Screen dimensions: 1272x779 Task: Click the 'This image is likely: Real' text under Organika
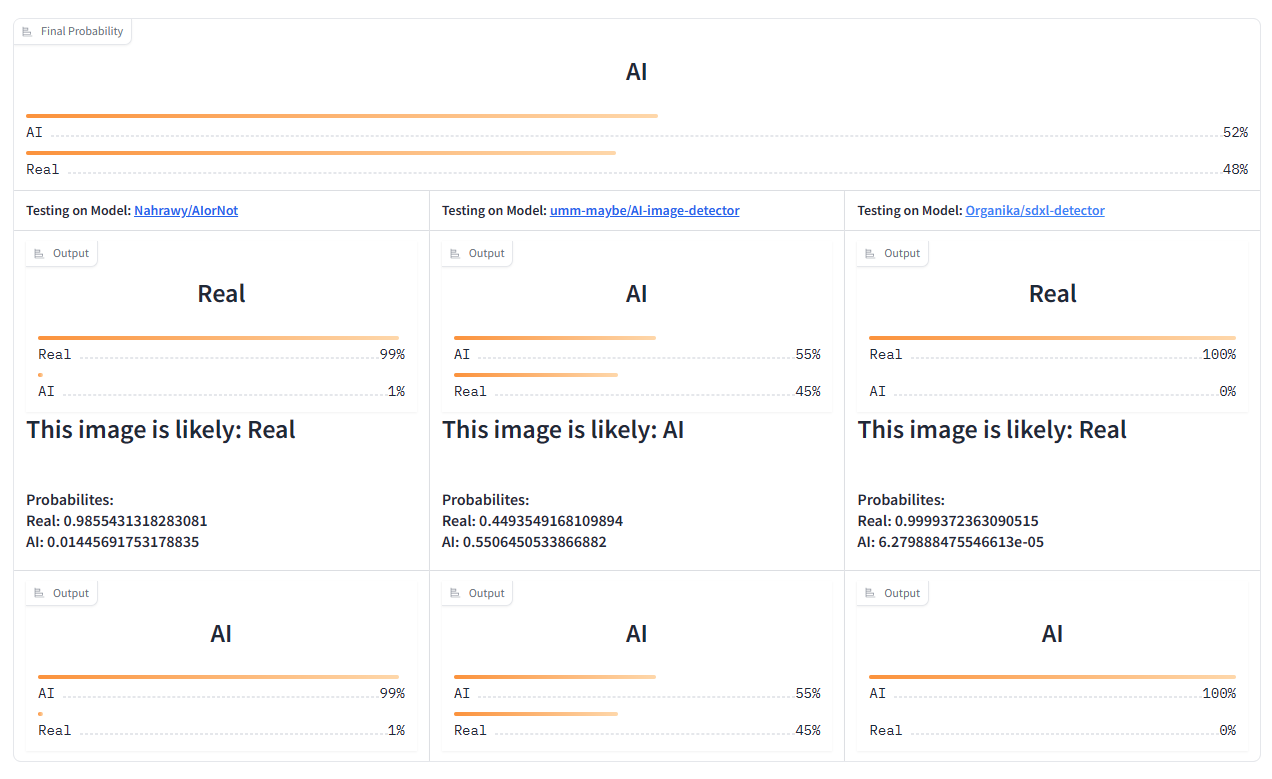(x=992, y=430)
